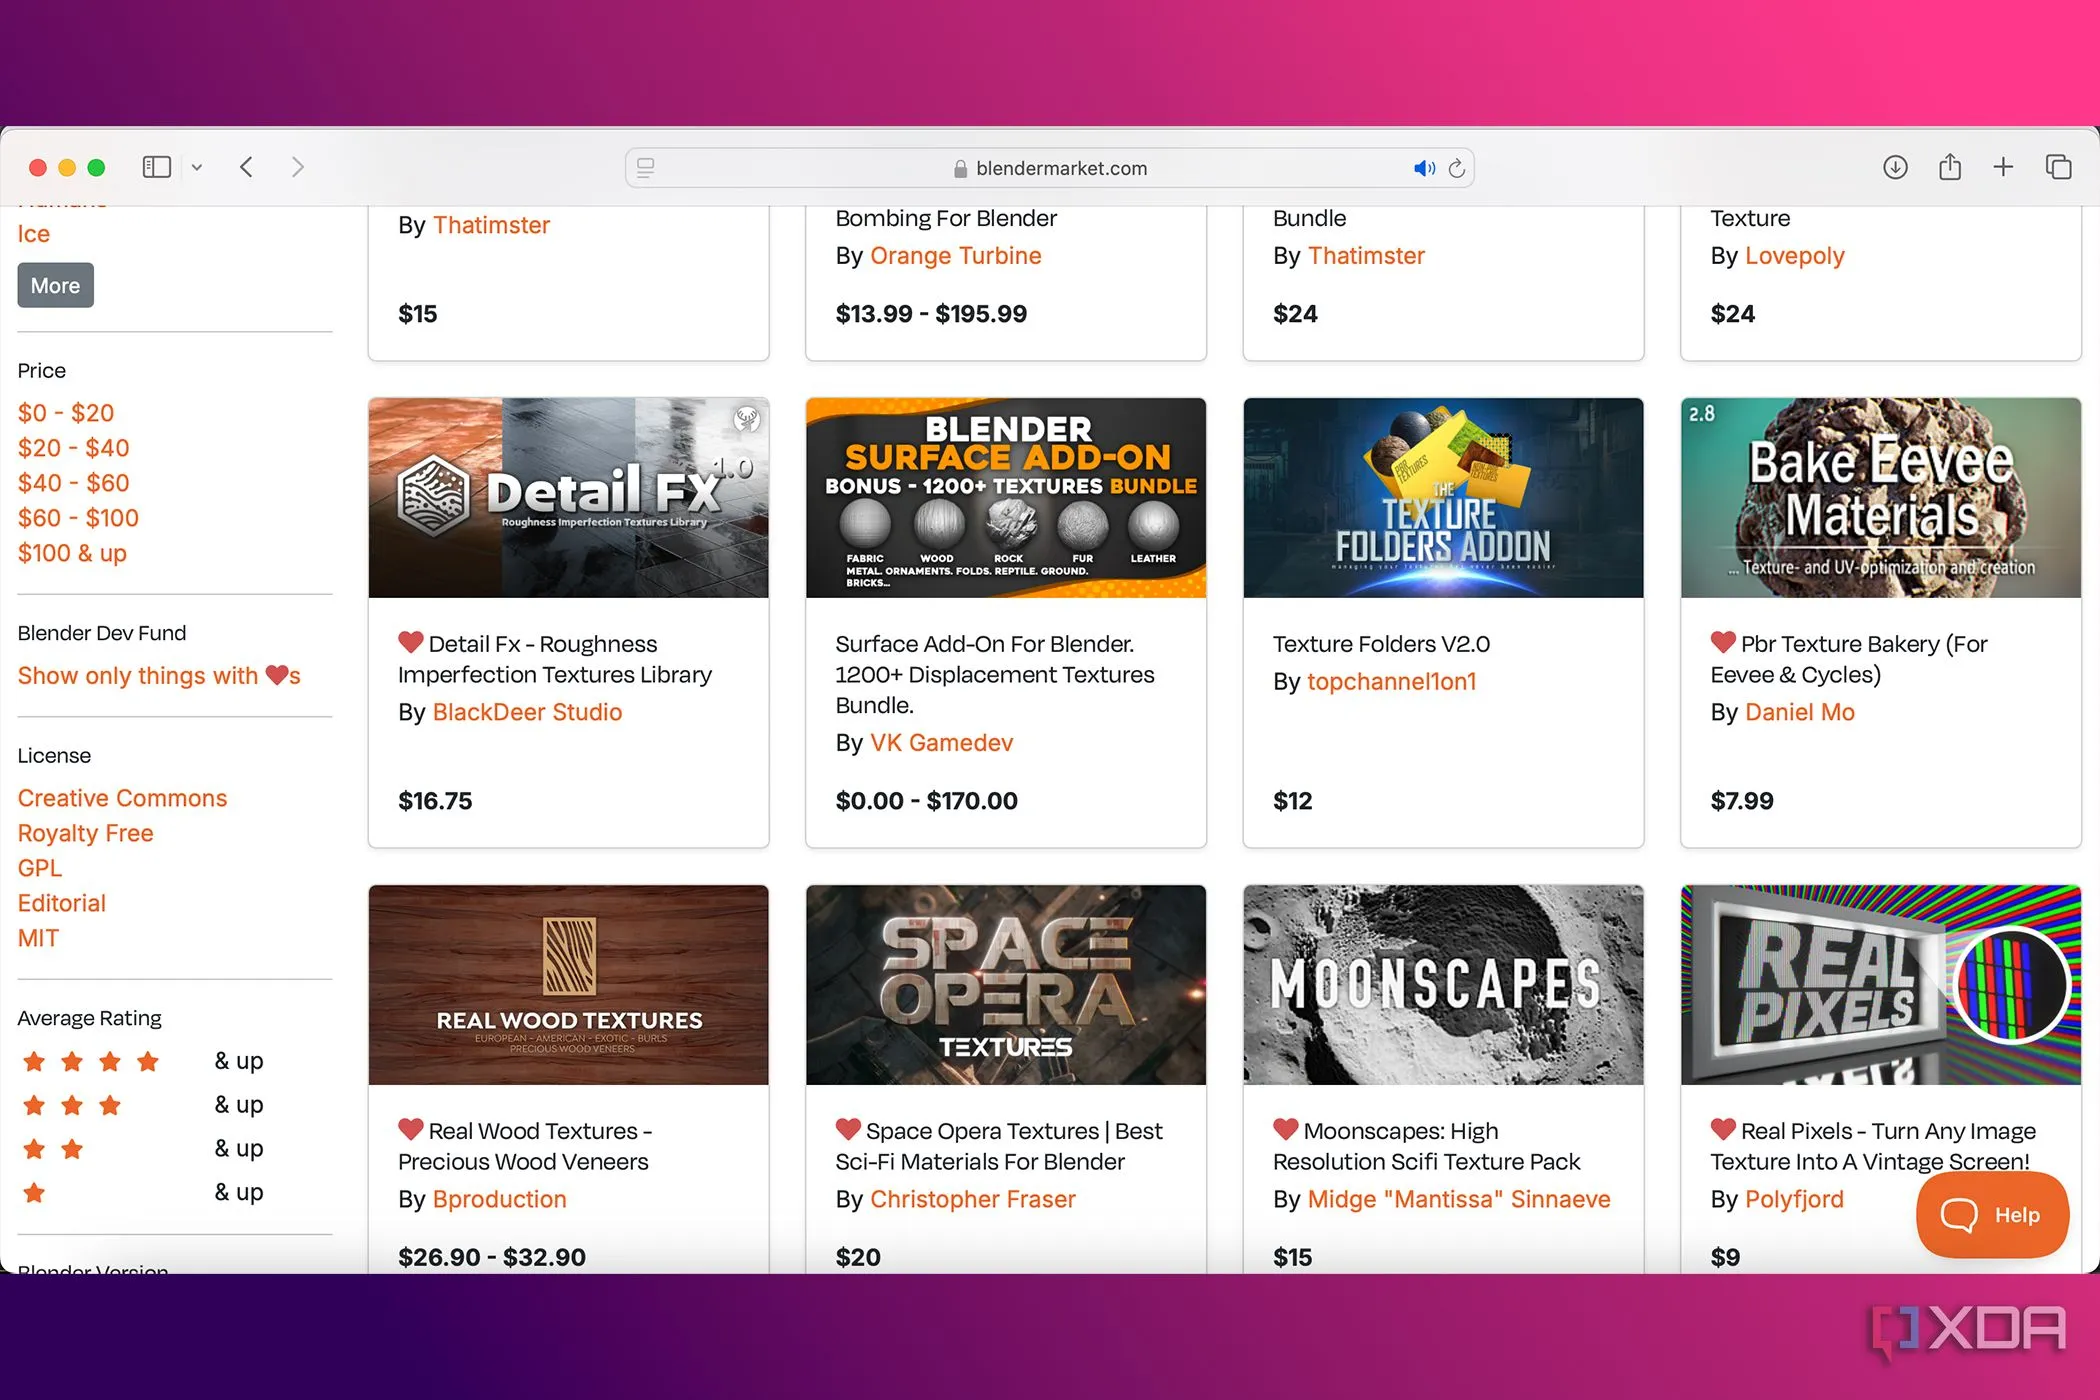Open the Detail FX product thumbnail
Image resolution: width=2100 pixels, height=1400 pixels.
coord(568,498)
